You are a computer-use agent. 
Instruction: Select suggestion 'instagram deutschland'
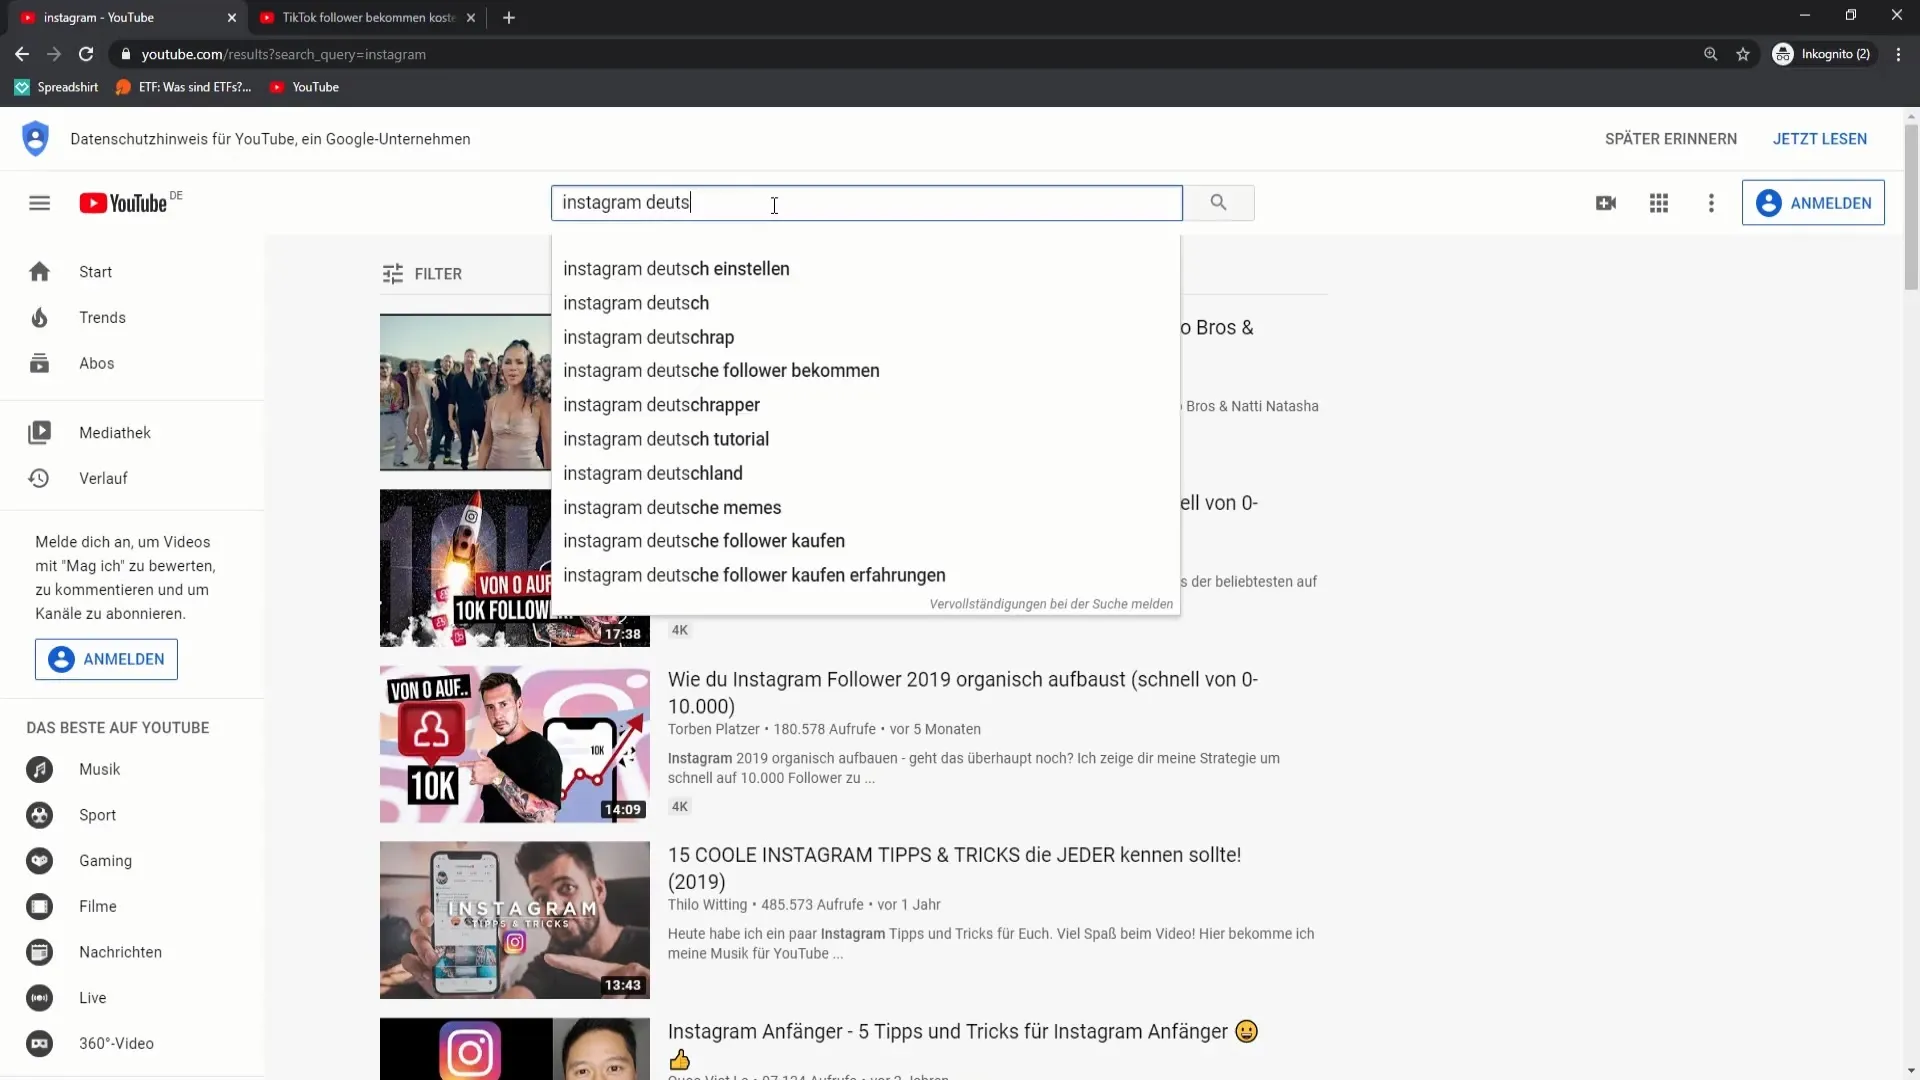point(866,473)
